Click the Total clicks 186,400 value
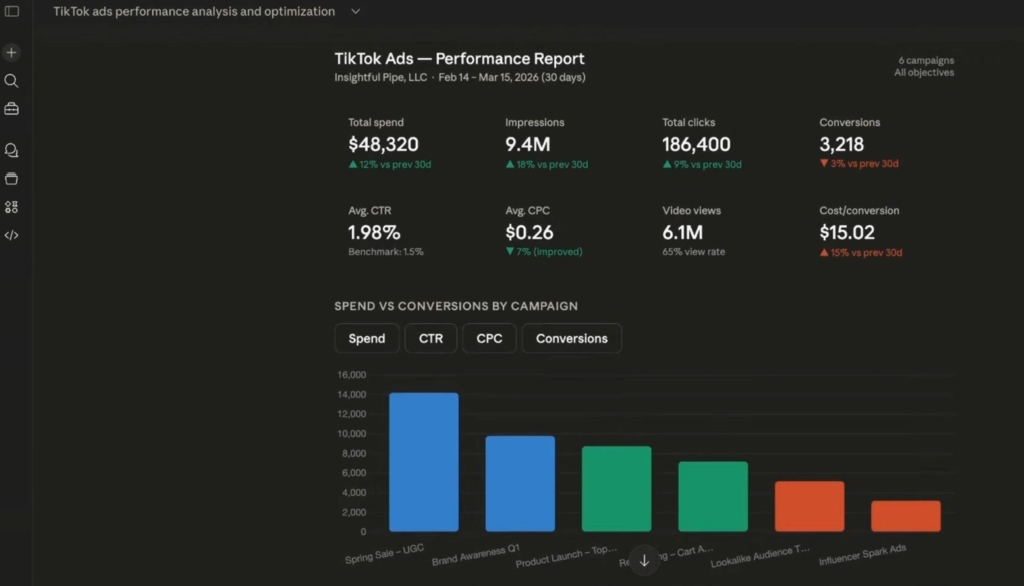The image size is (1024, 586). (x=696, y=144)
